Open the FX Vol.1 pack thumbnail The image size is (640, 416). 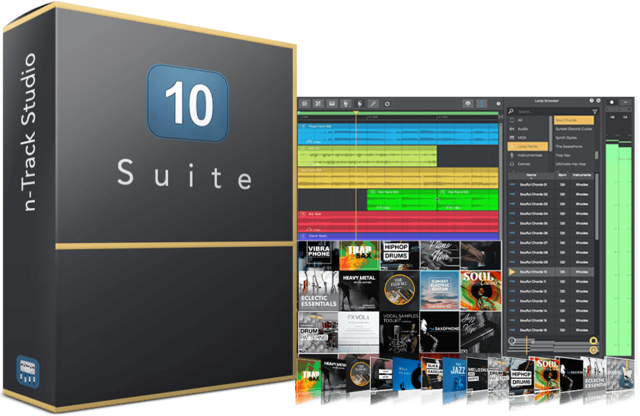[x=359, y=333]
